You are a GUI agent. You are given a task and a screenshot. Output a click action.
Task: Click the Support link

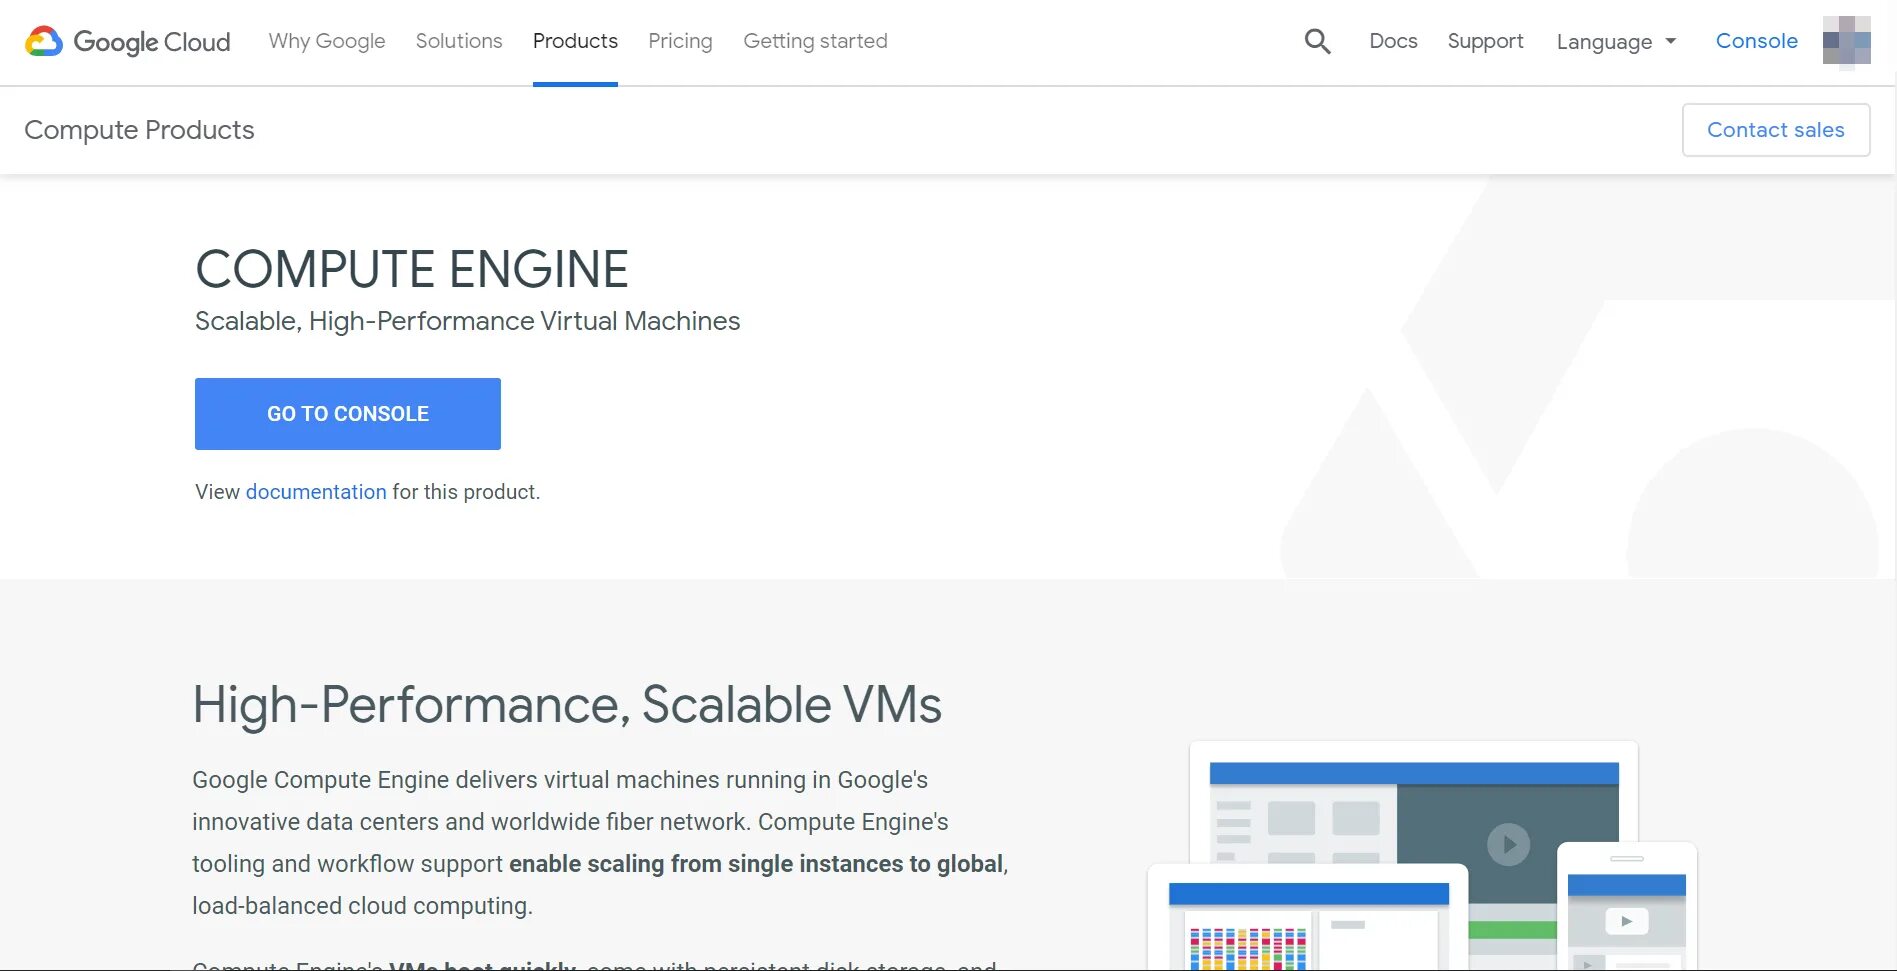1485,41
